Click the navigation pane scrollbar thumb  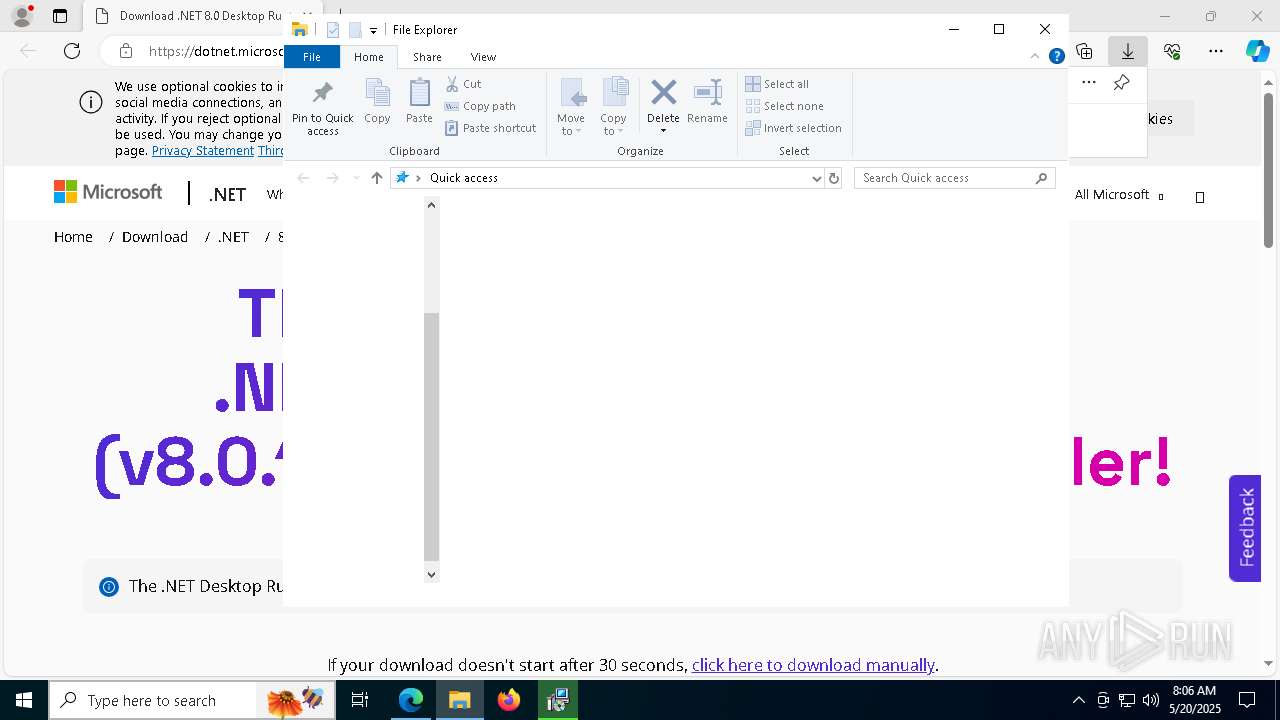click(431, 436)
